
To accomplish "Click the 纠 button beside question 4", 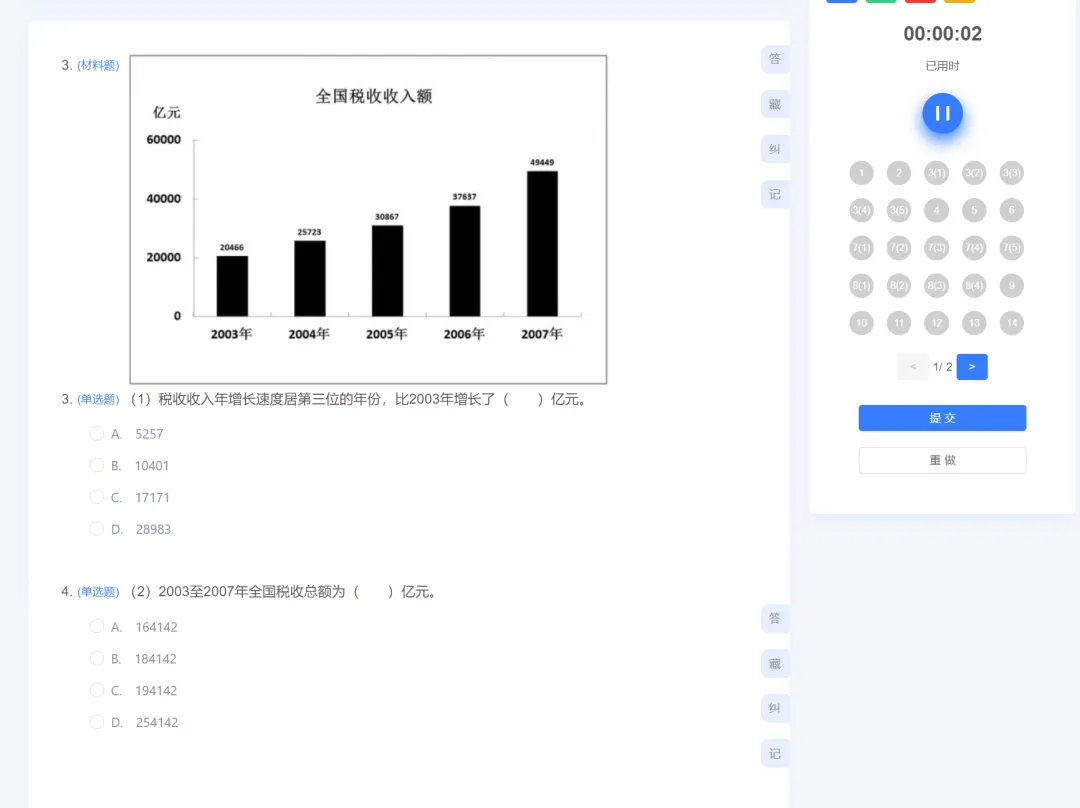I will pos(775,709).
